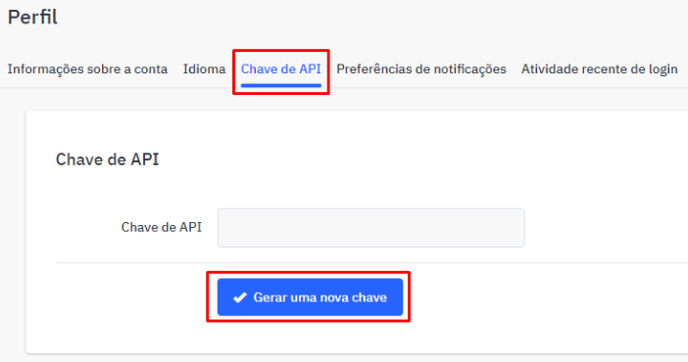Open Preferências de notificações tab

tap(421, 69)
